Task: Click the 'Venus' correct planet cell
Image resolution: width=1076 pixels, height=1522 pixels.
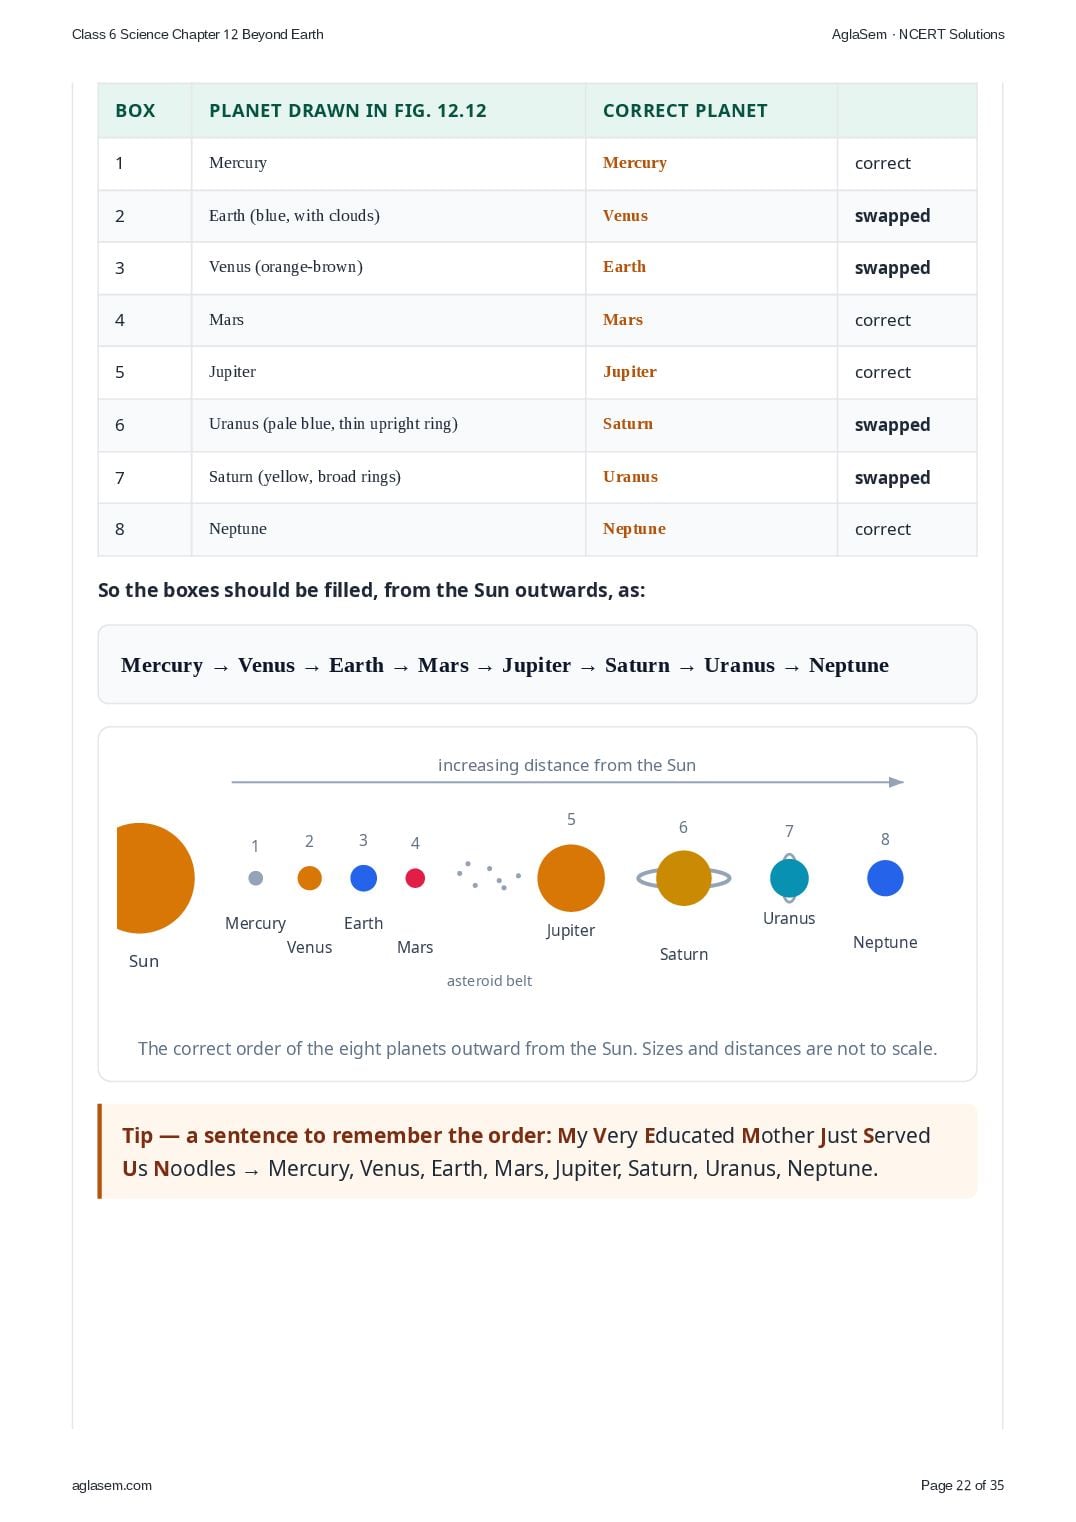Action: click(625, 216)
